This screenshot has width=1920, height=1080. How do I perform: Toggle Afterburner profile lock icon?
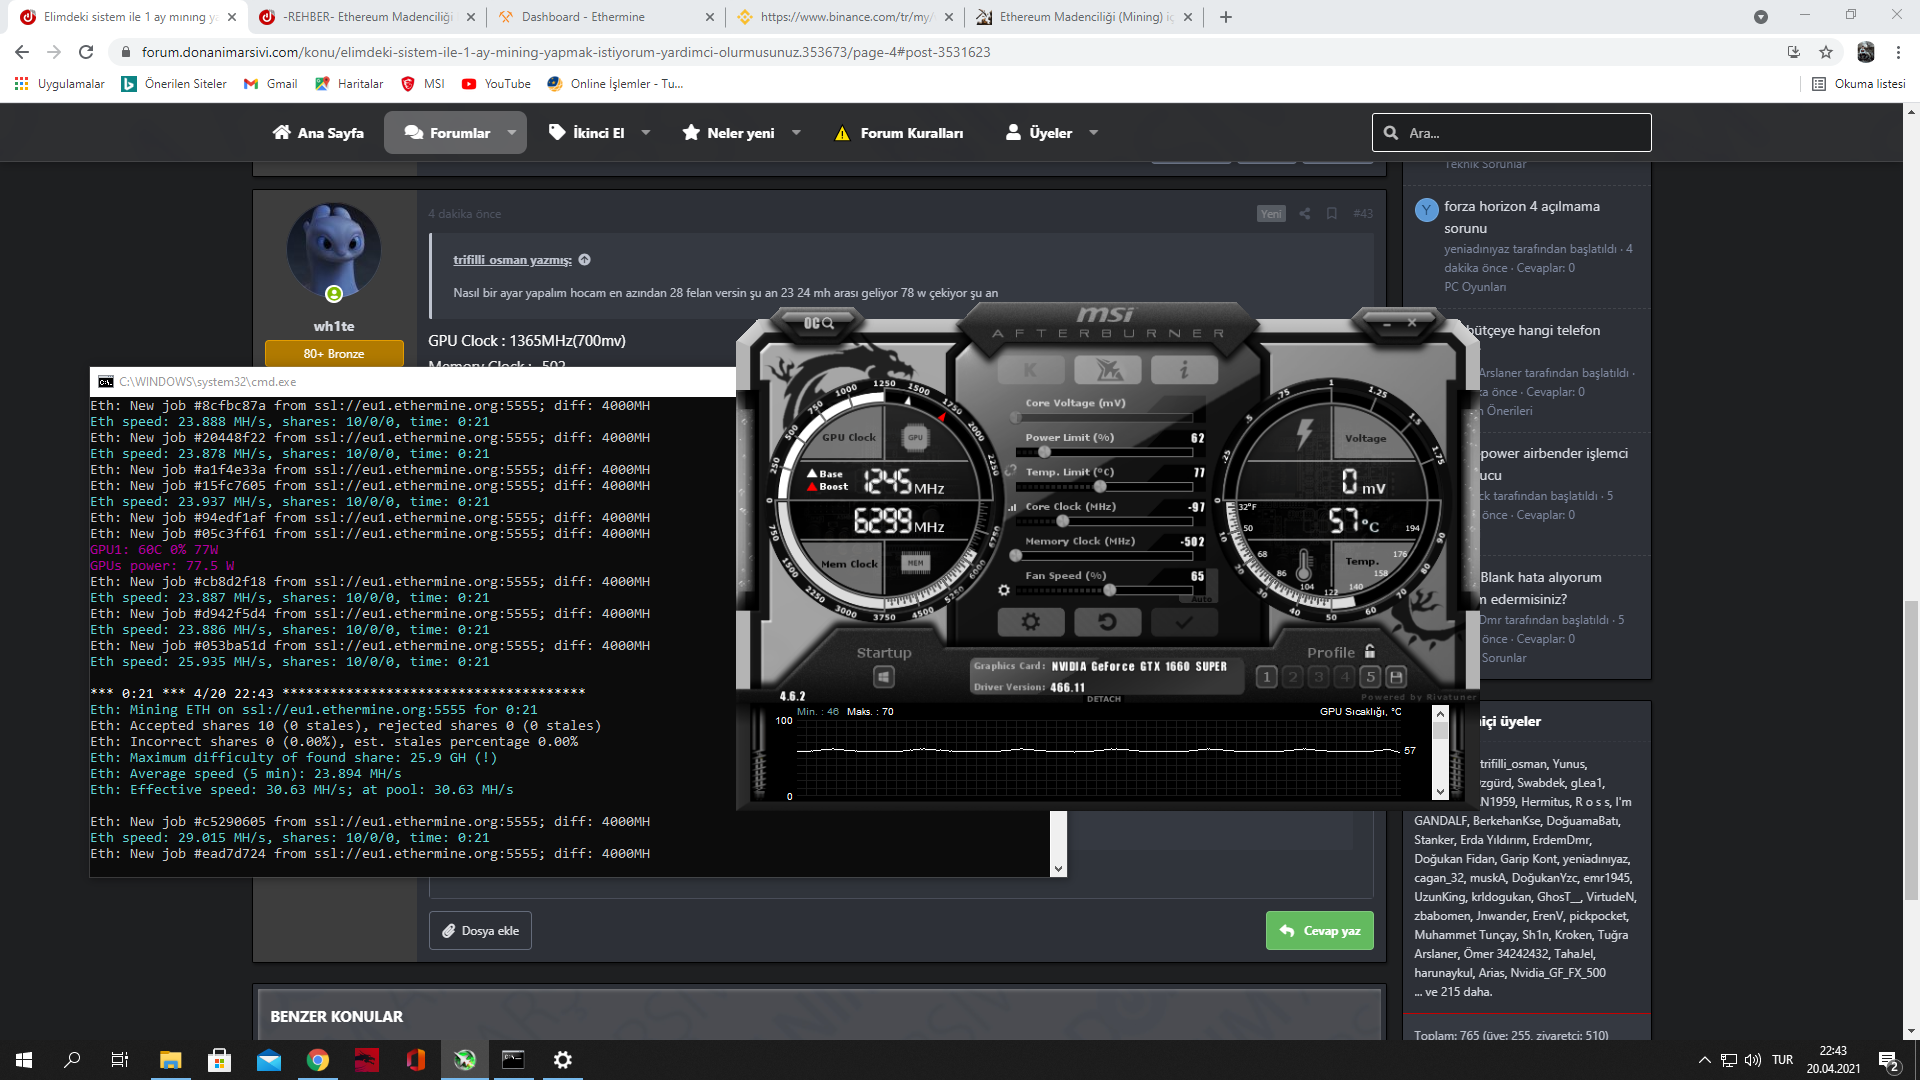1370,652
